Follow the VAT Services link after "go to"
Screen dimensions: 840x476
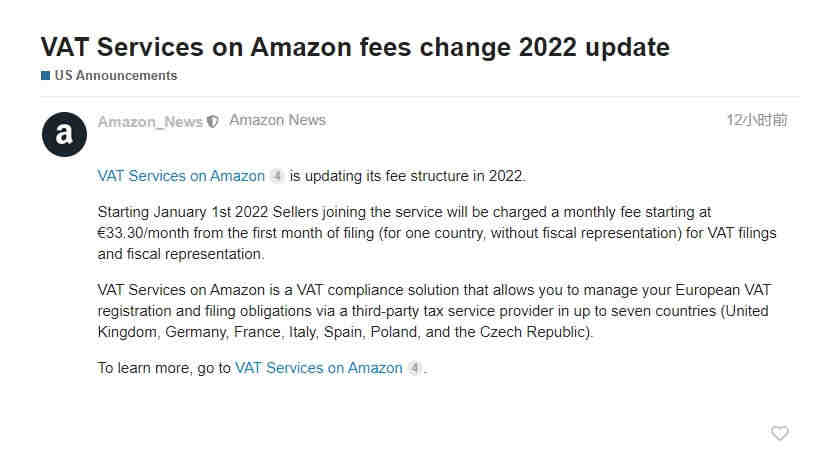click(319, 368)
